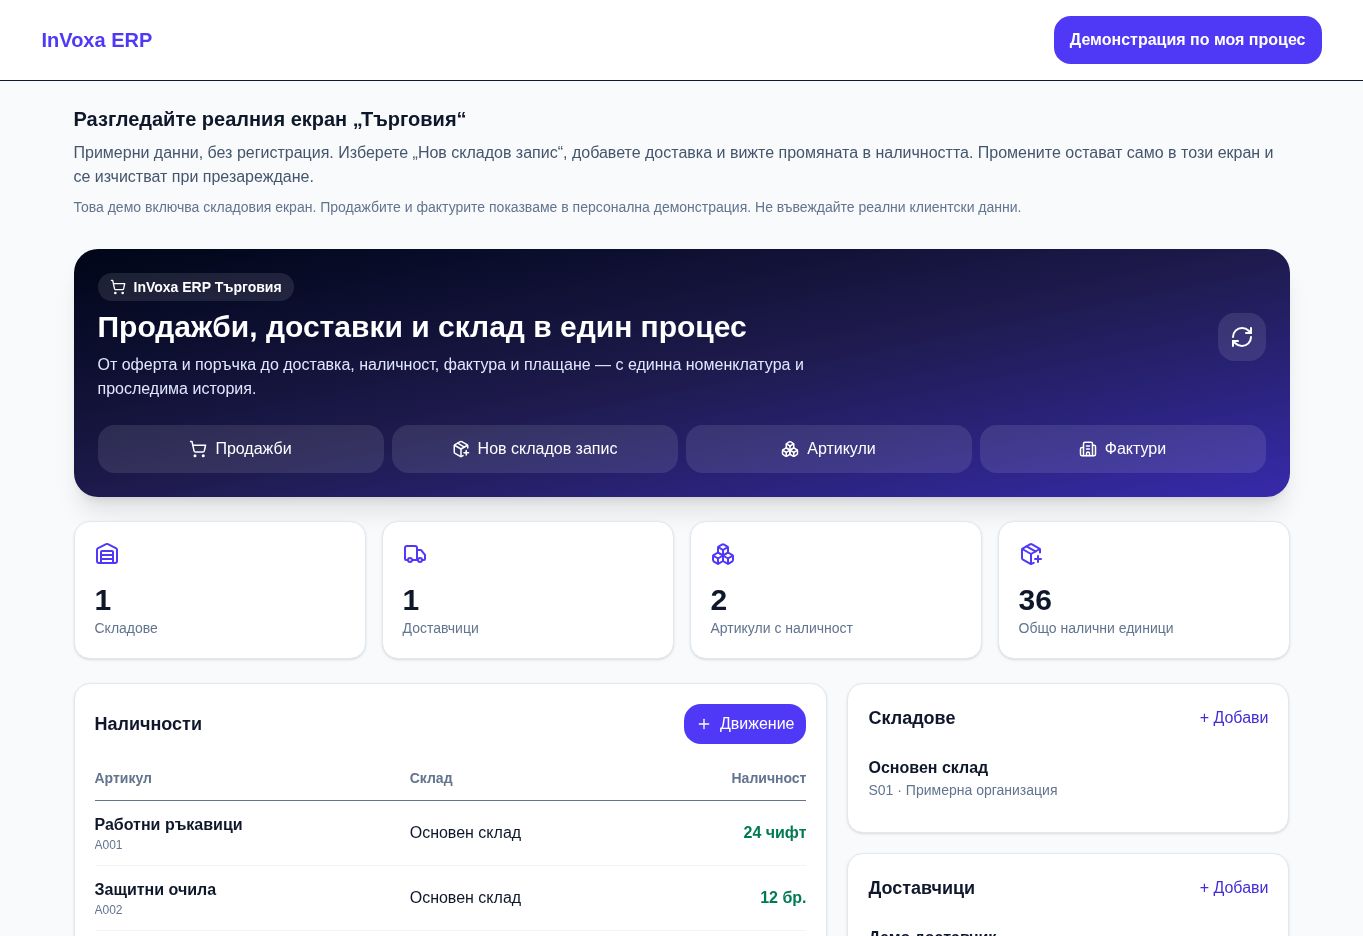Click the Складове stat card with value 1
1363x936 pixels.
[220, 590]
